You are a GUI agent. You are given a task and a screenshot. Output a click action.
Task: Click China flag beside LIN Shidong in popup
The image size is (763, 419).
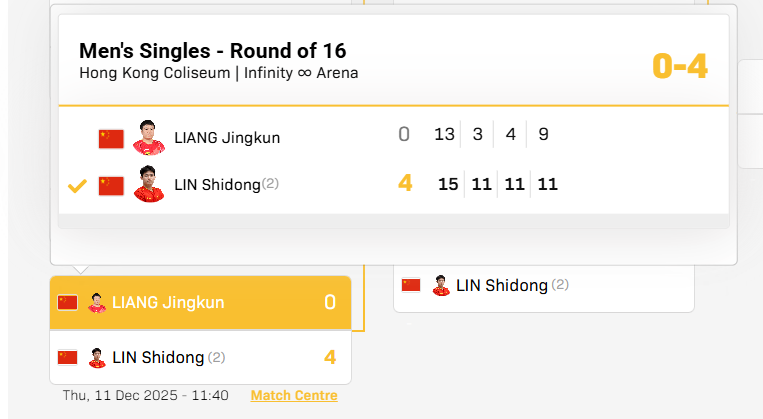(111, 186)
